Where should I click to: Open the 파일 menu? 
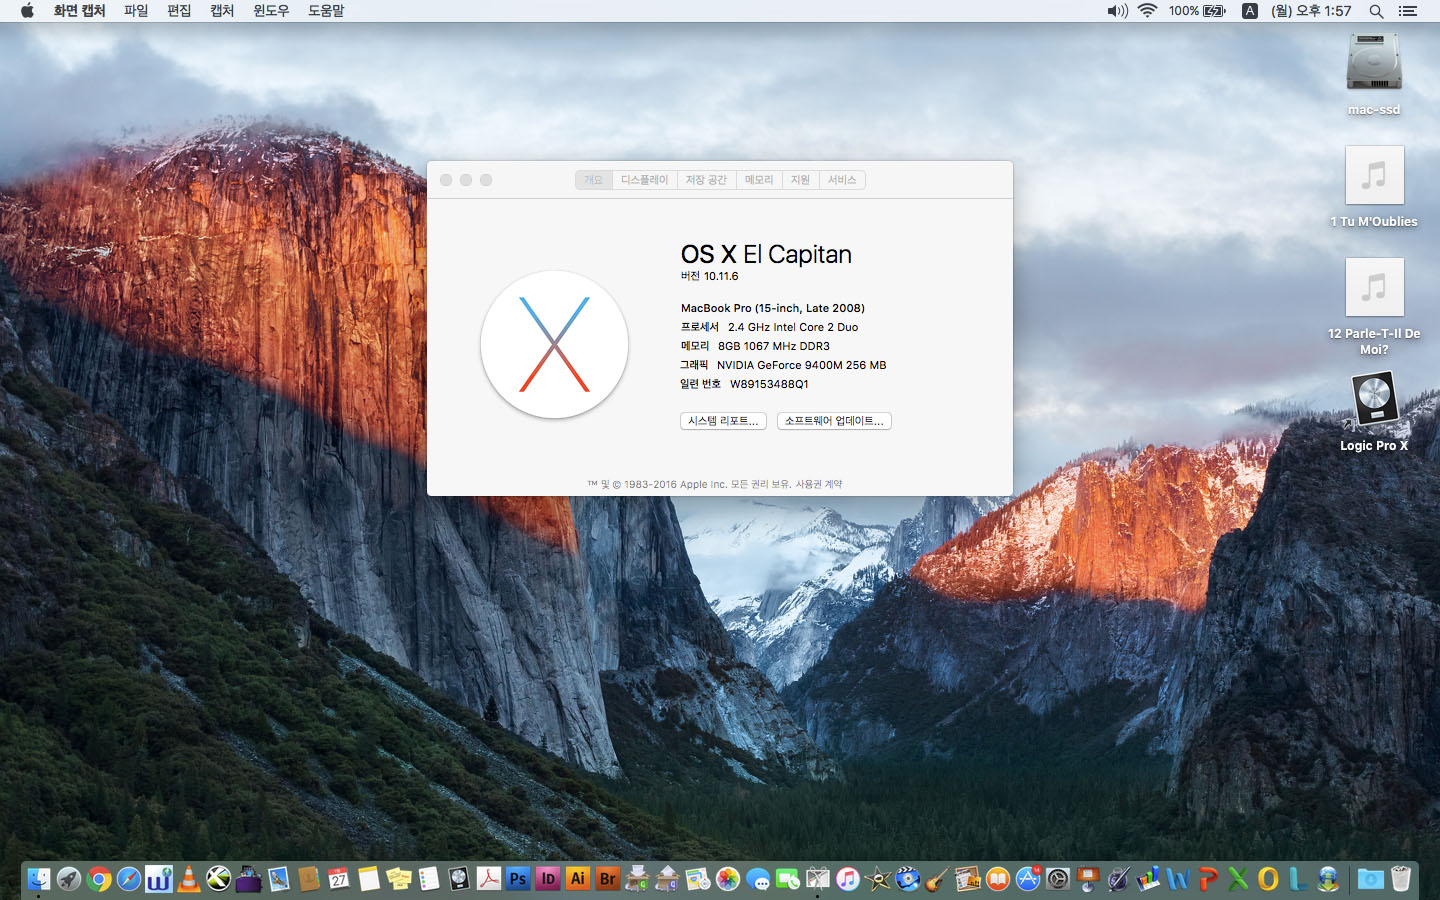pos(136,11)
